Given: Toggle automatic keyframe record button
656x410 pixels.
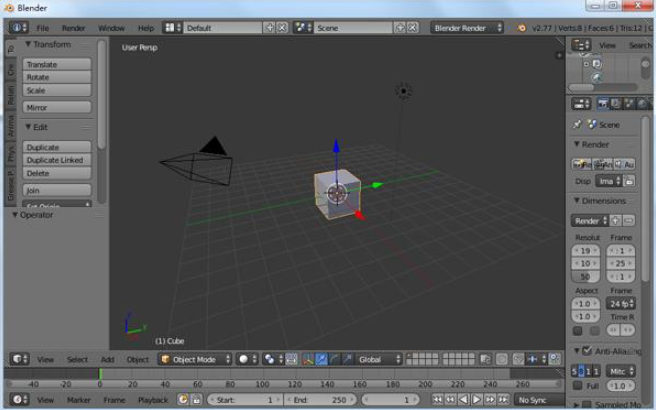Looking at the screenshot, I should click(183, 400).
